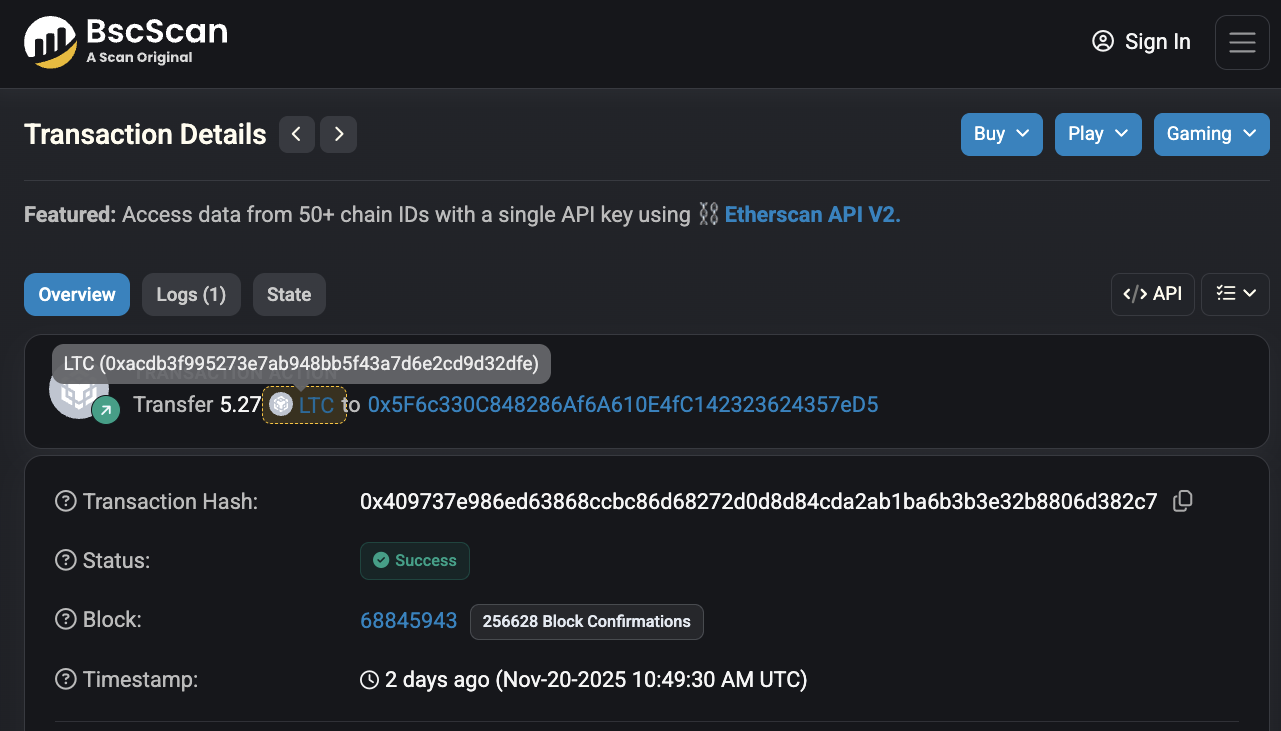This screenshot has width=1281, height=731.
Task: Click the Sign In link
Action: 1141,42
